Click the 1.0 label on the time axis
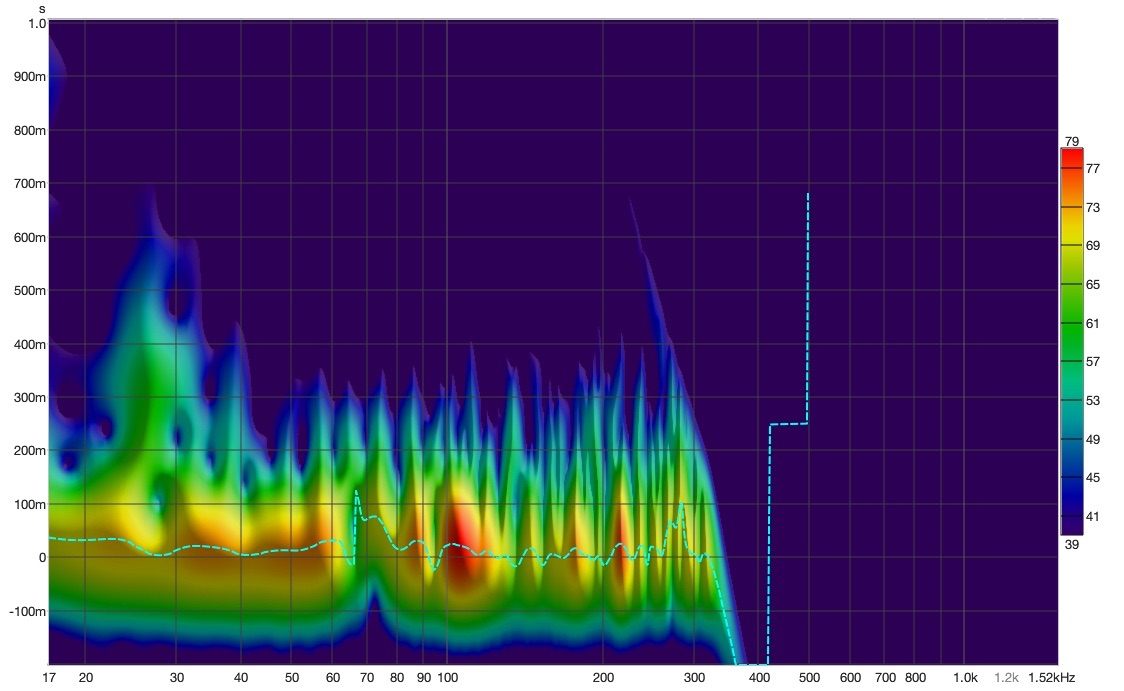This screenshot has height=691, width=1124. 37,24
